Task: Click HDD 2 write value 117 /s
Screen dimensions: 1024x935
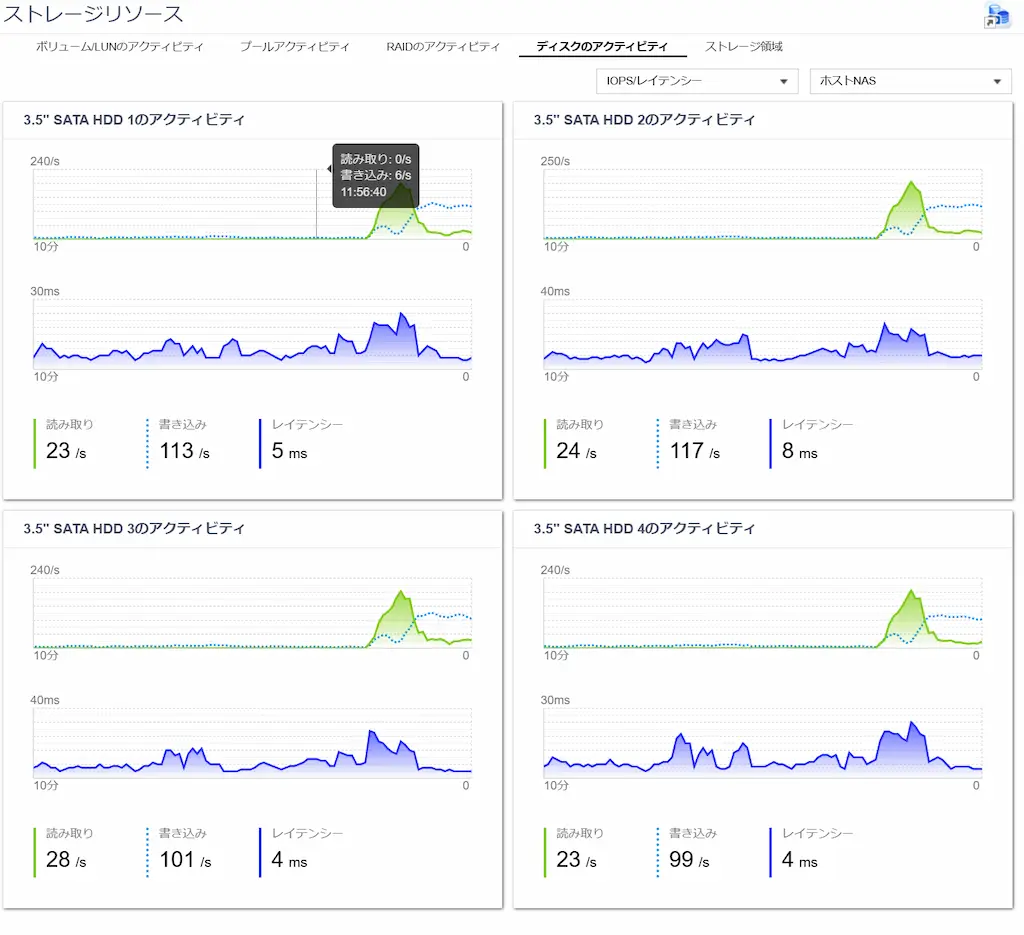Action: click(x=695, y=451)
